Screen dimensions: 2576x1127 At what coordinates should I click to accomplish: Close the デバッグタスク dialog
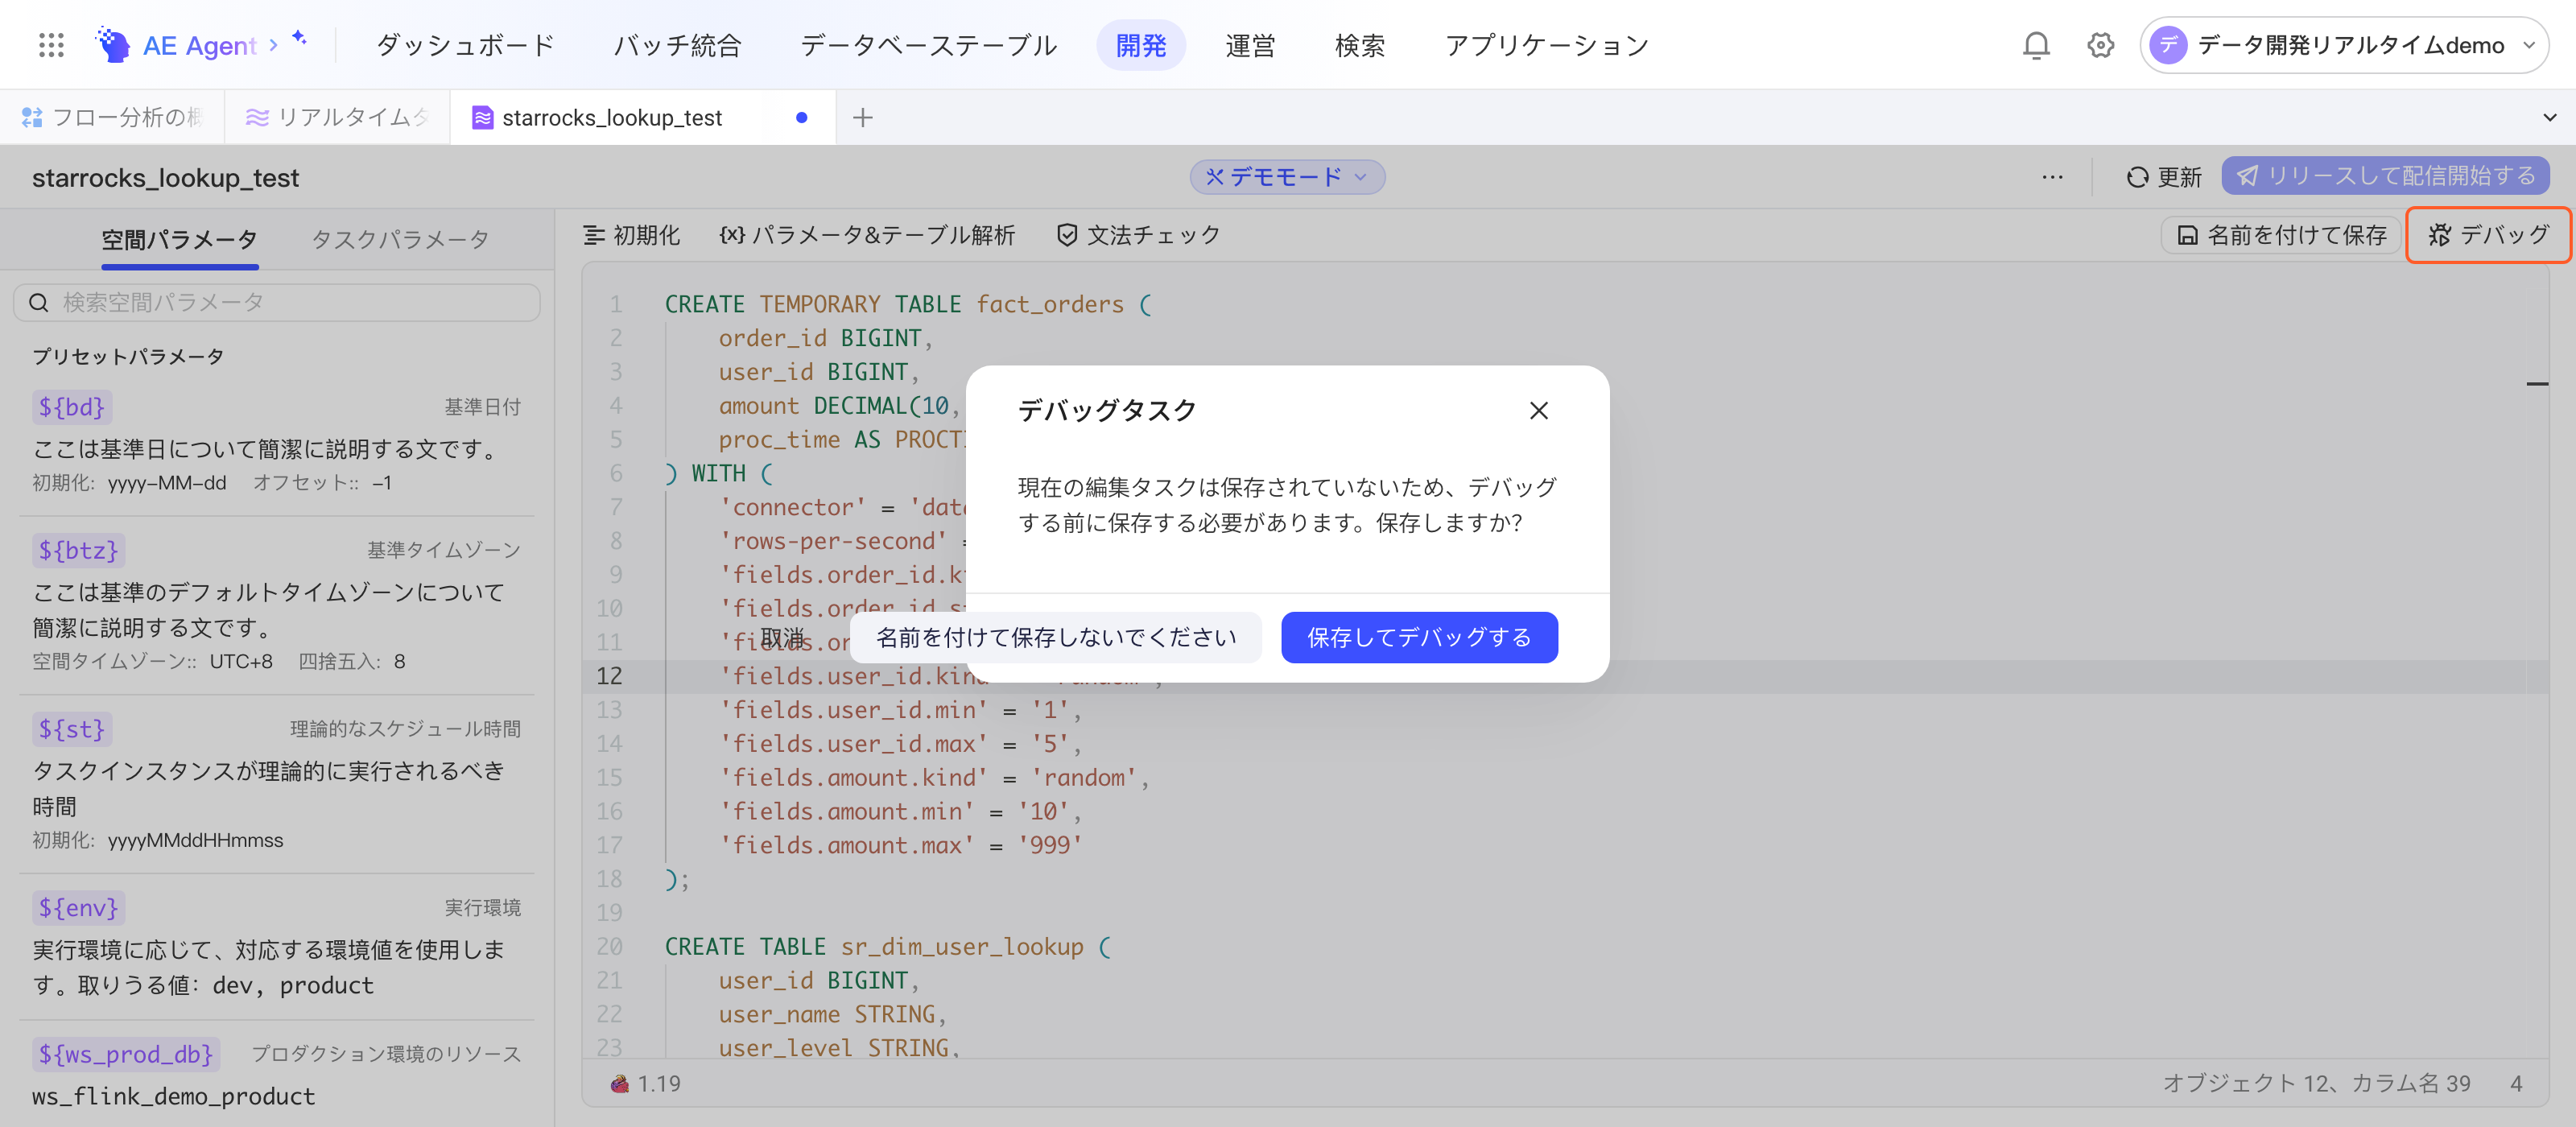(x=1538, y=410)
